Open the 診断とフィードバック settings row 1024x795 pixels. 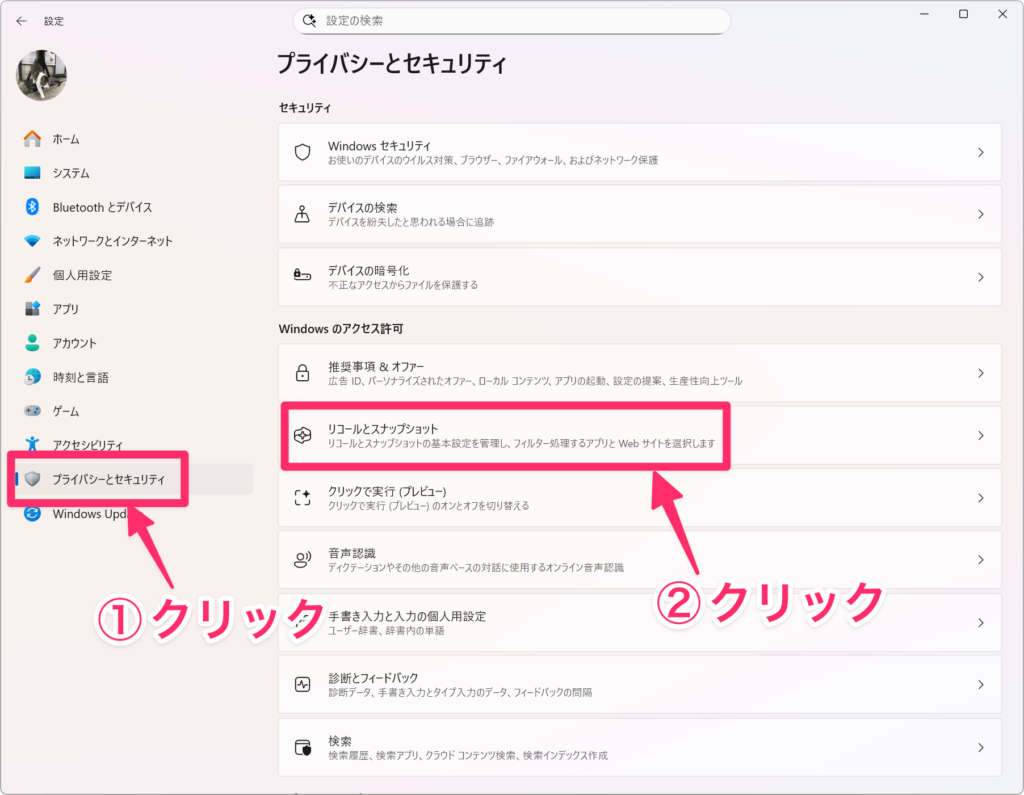(x=640, y=685)
